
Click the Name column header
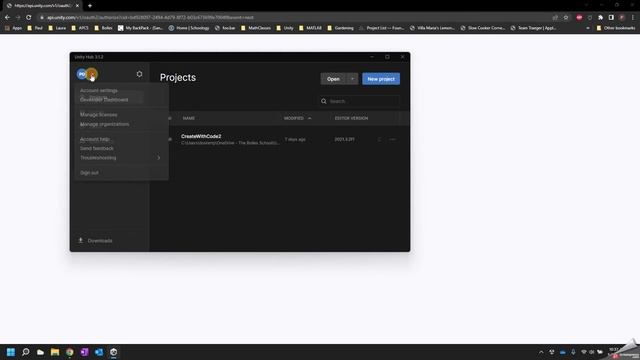(x=189, y=118)
